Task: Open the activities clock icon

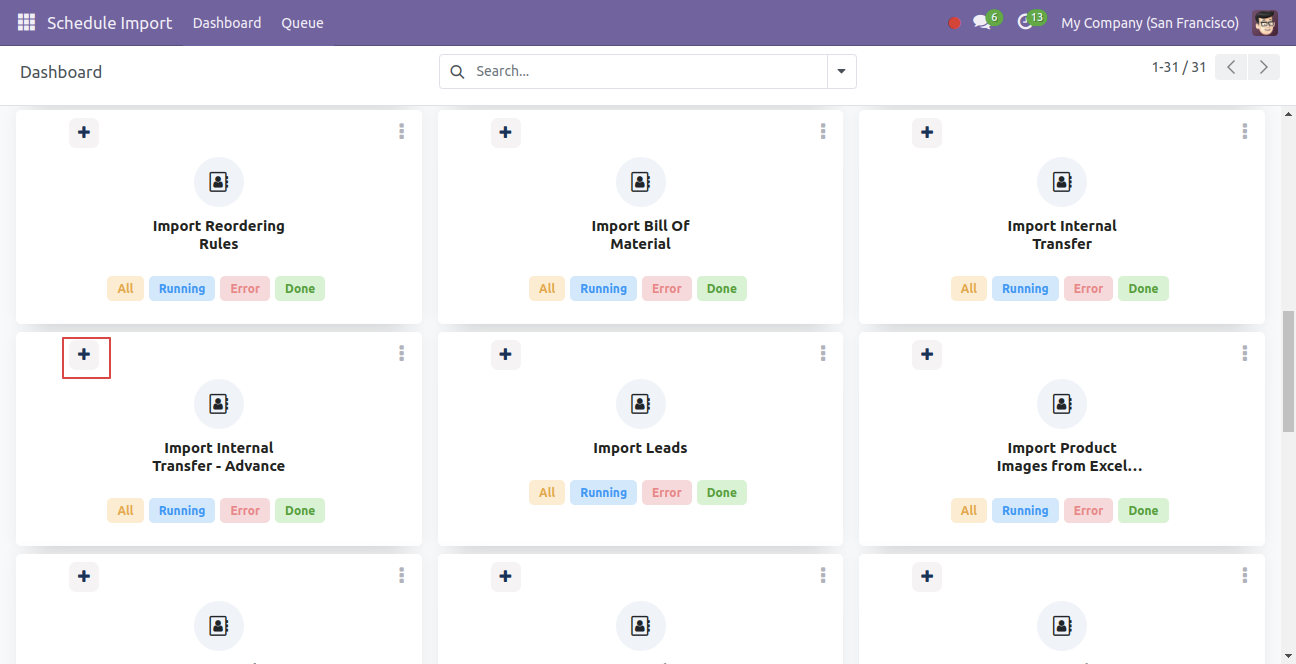Action: (1025, 22)
